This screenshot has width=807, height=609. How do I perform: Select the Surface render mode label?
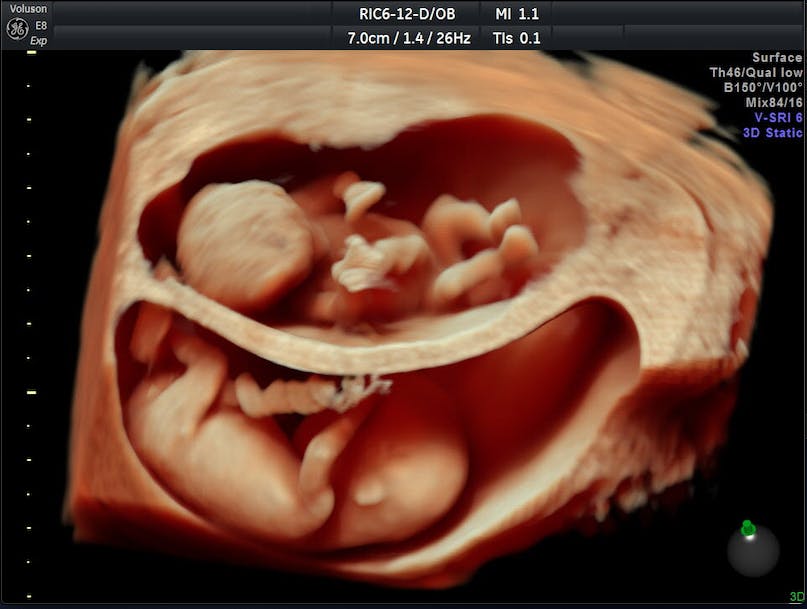[777, 58]
